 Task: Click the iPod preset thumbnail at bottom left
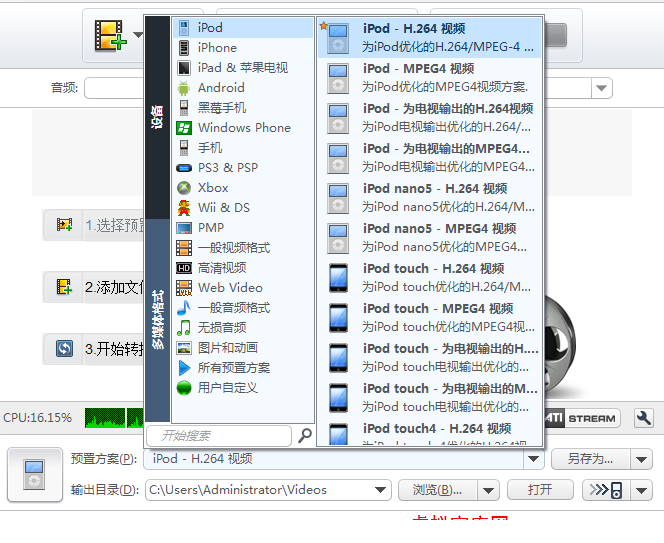(35, 475)
